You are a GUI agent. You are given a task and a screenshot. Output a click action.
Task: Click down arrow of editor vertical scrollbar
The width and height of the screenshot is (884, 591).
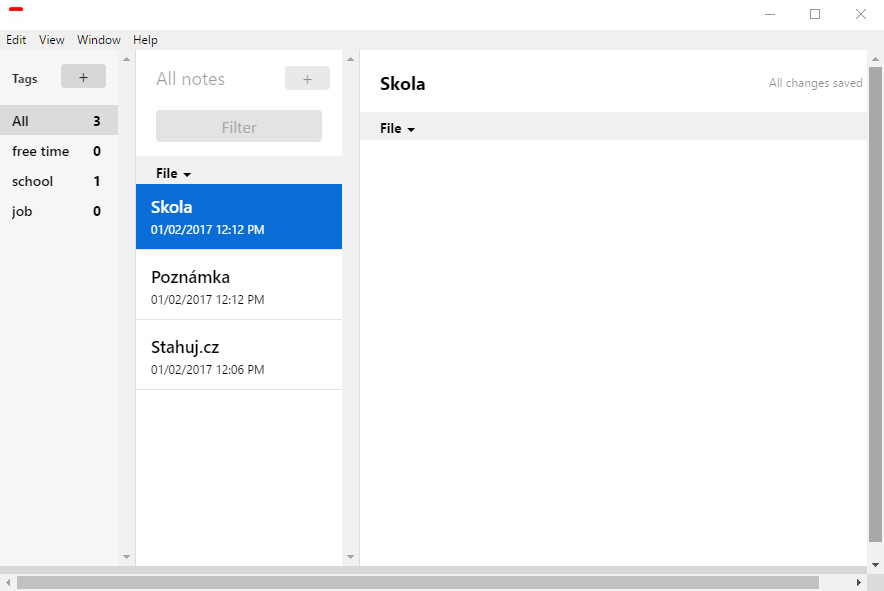[875, 564]
